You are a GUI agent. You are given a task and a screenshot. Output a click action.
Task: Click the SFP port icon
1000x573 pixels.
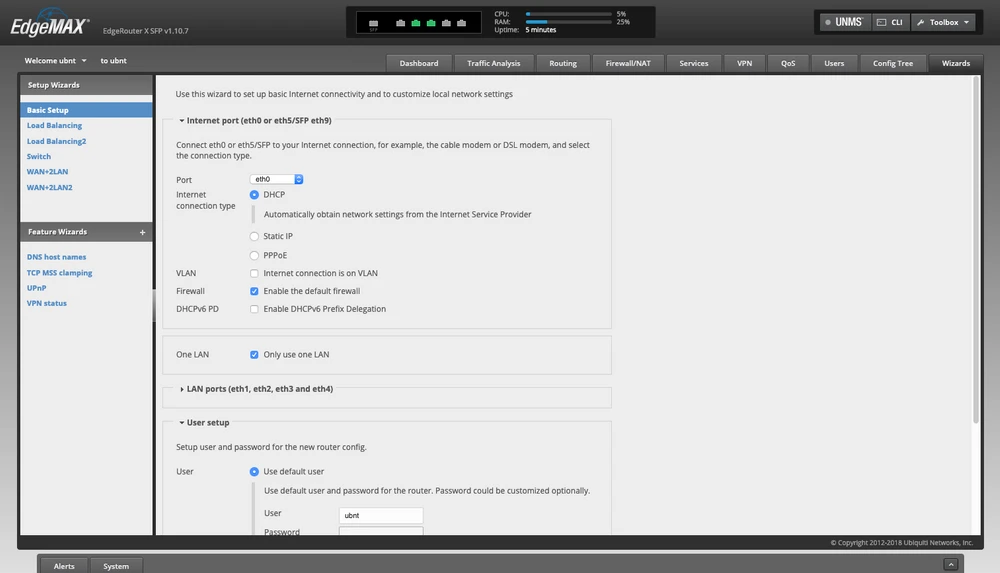374,22
